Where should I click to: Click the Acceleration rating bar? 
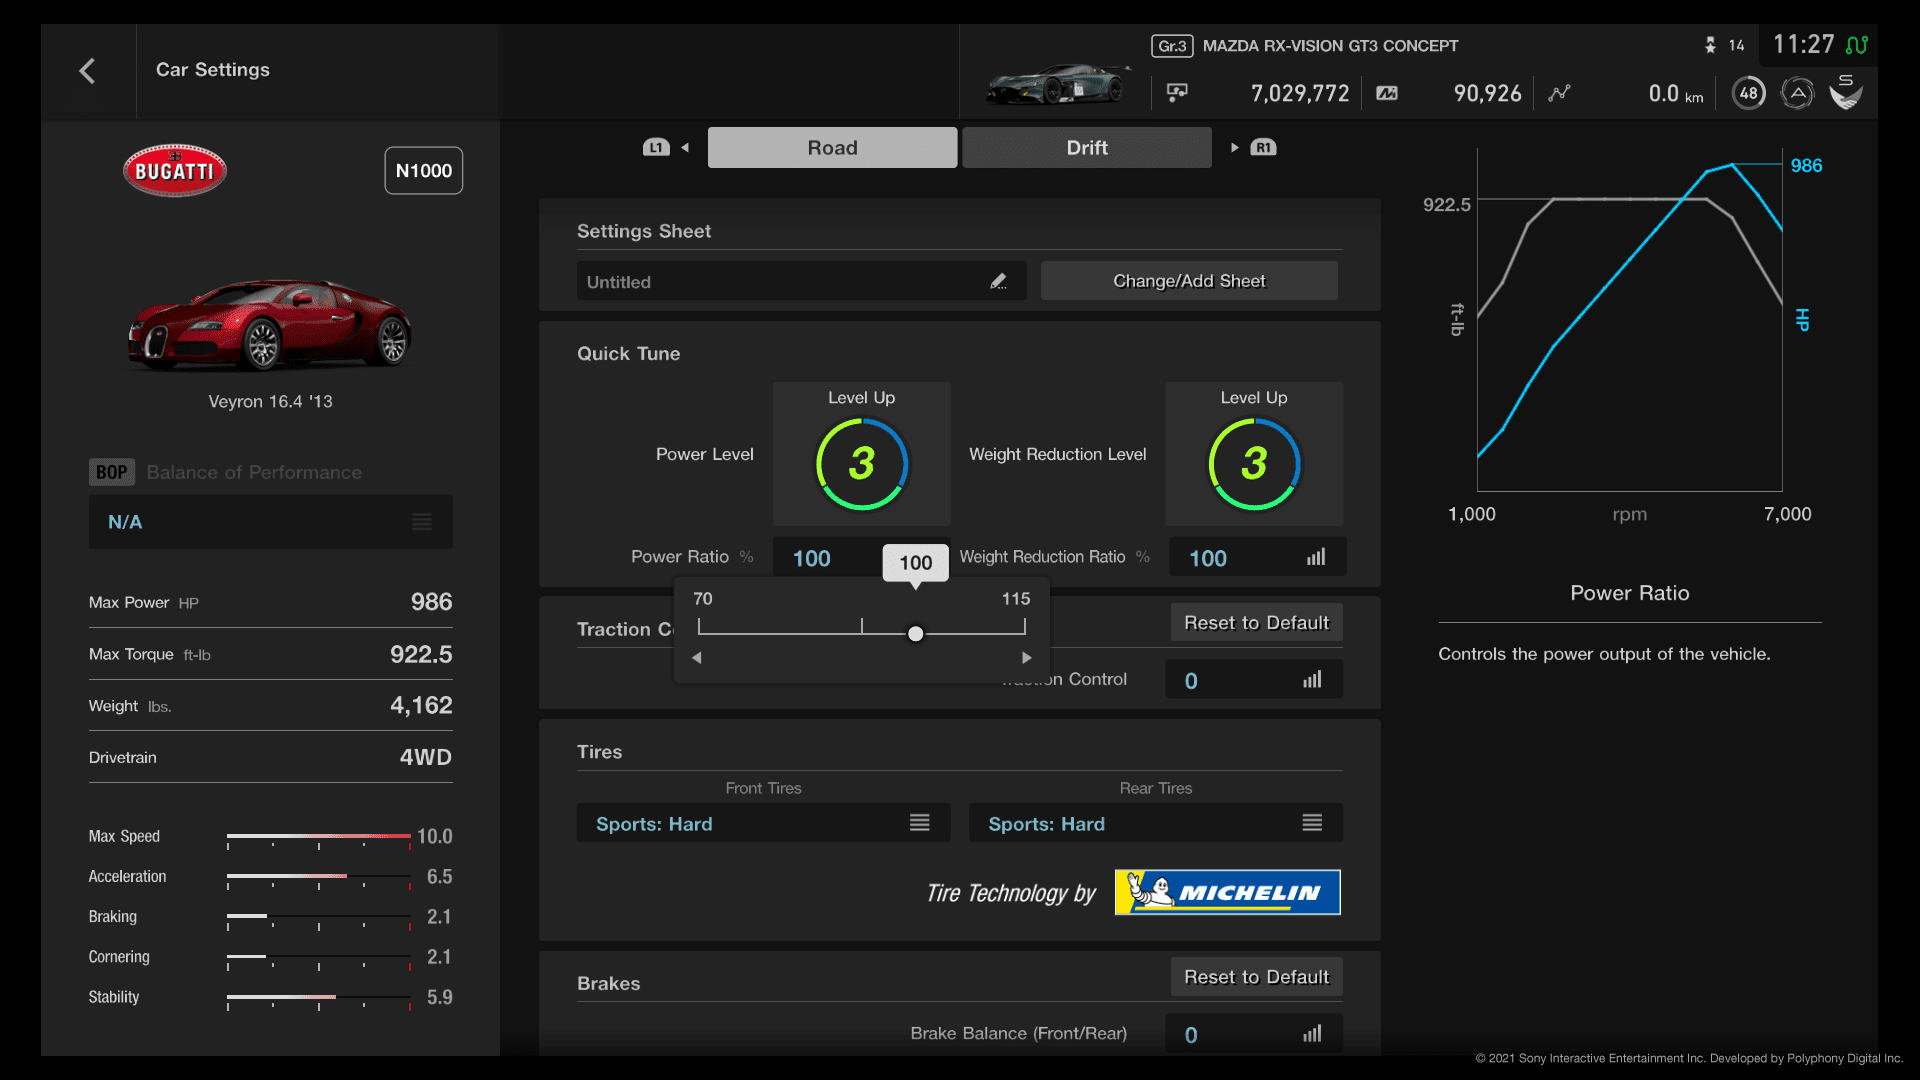(x=319, y=877)
